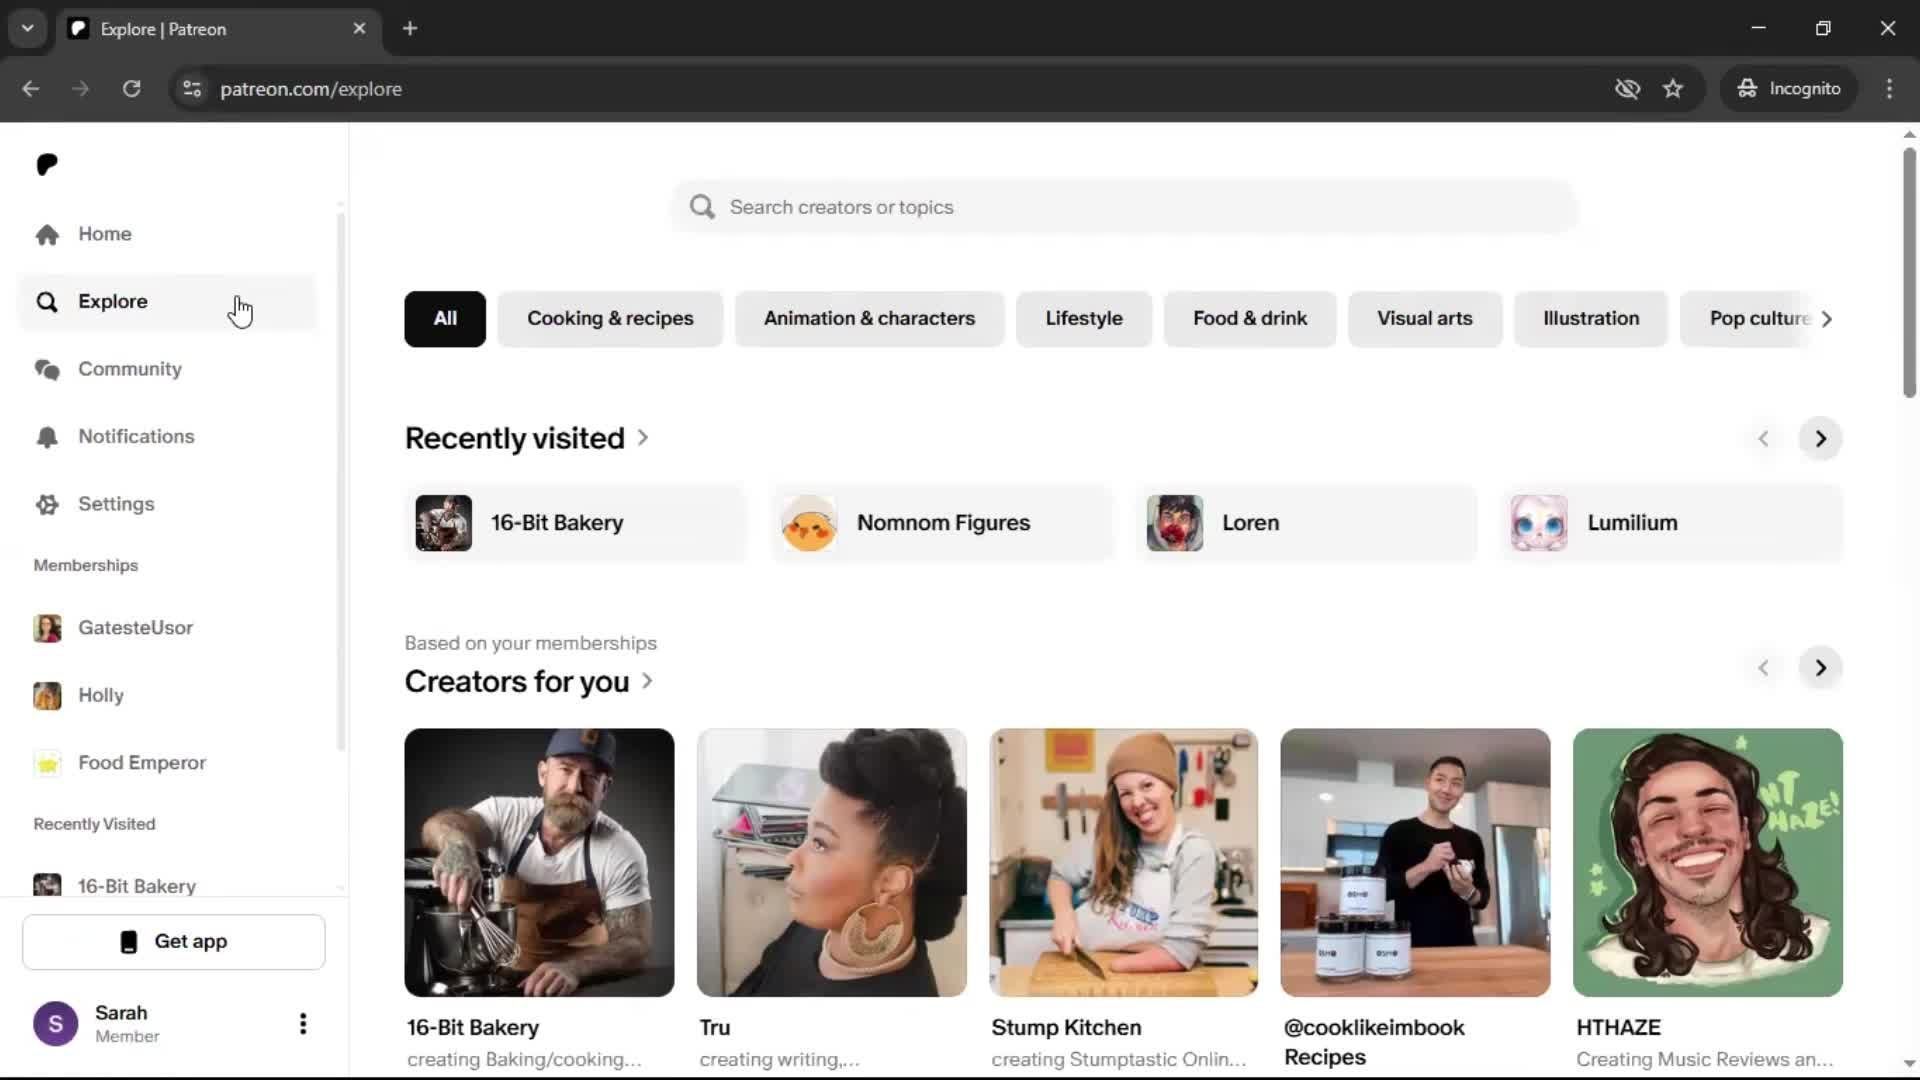Viewport: 1920px width, 1080px height.
Task: Click the Patreon logo icon
Action: 47,164
